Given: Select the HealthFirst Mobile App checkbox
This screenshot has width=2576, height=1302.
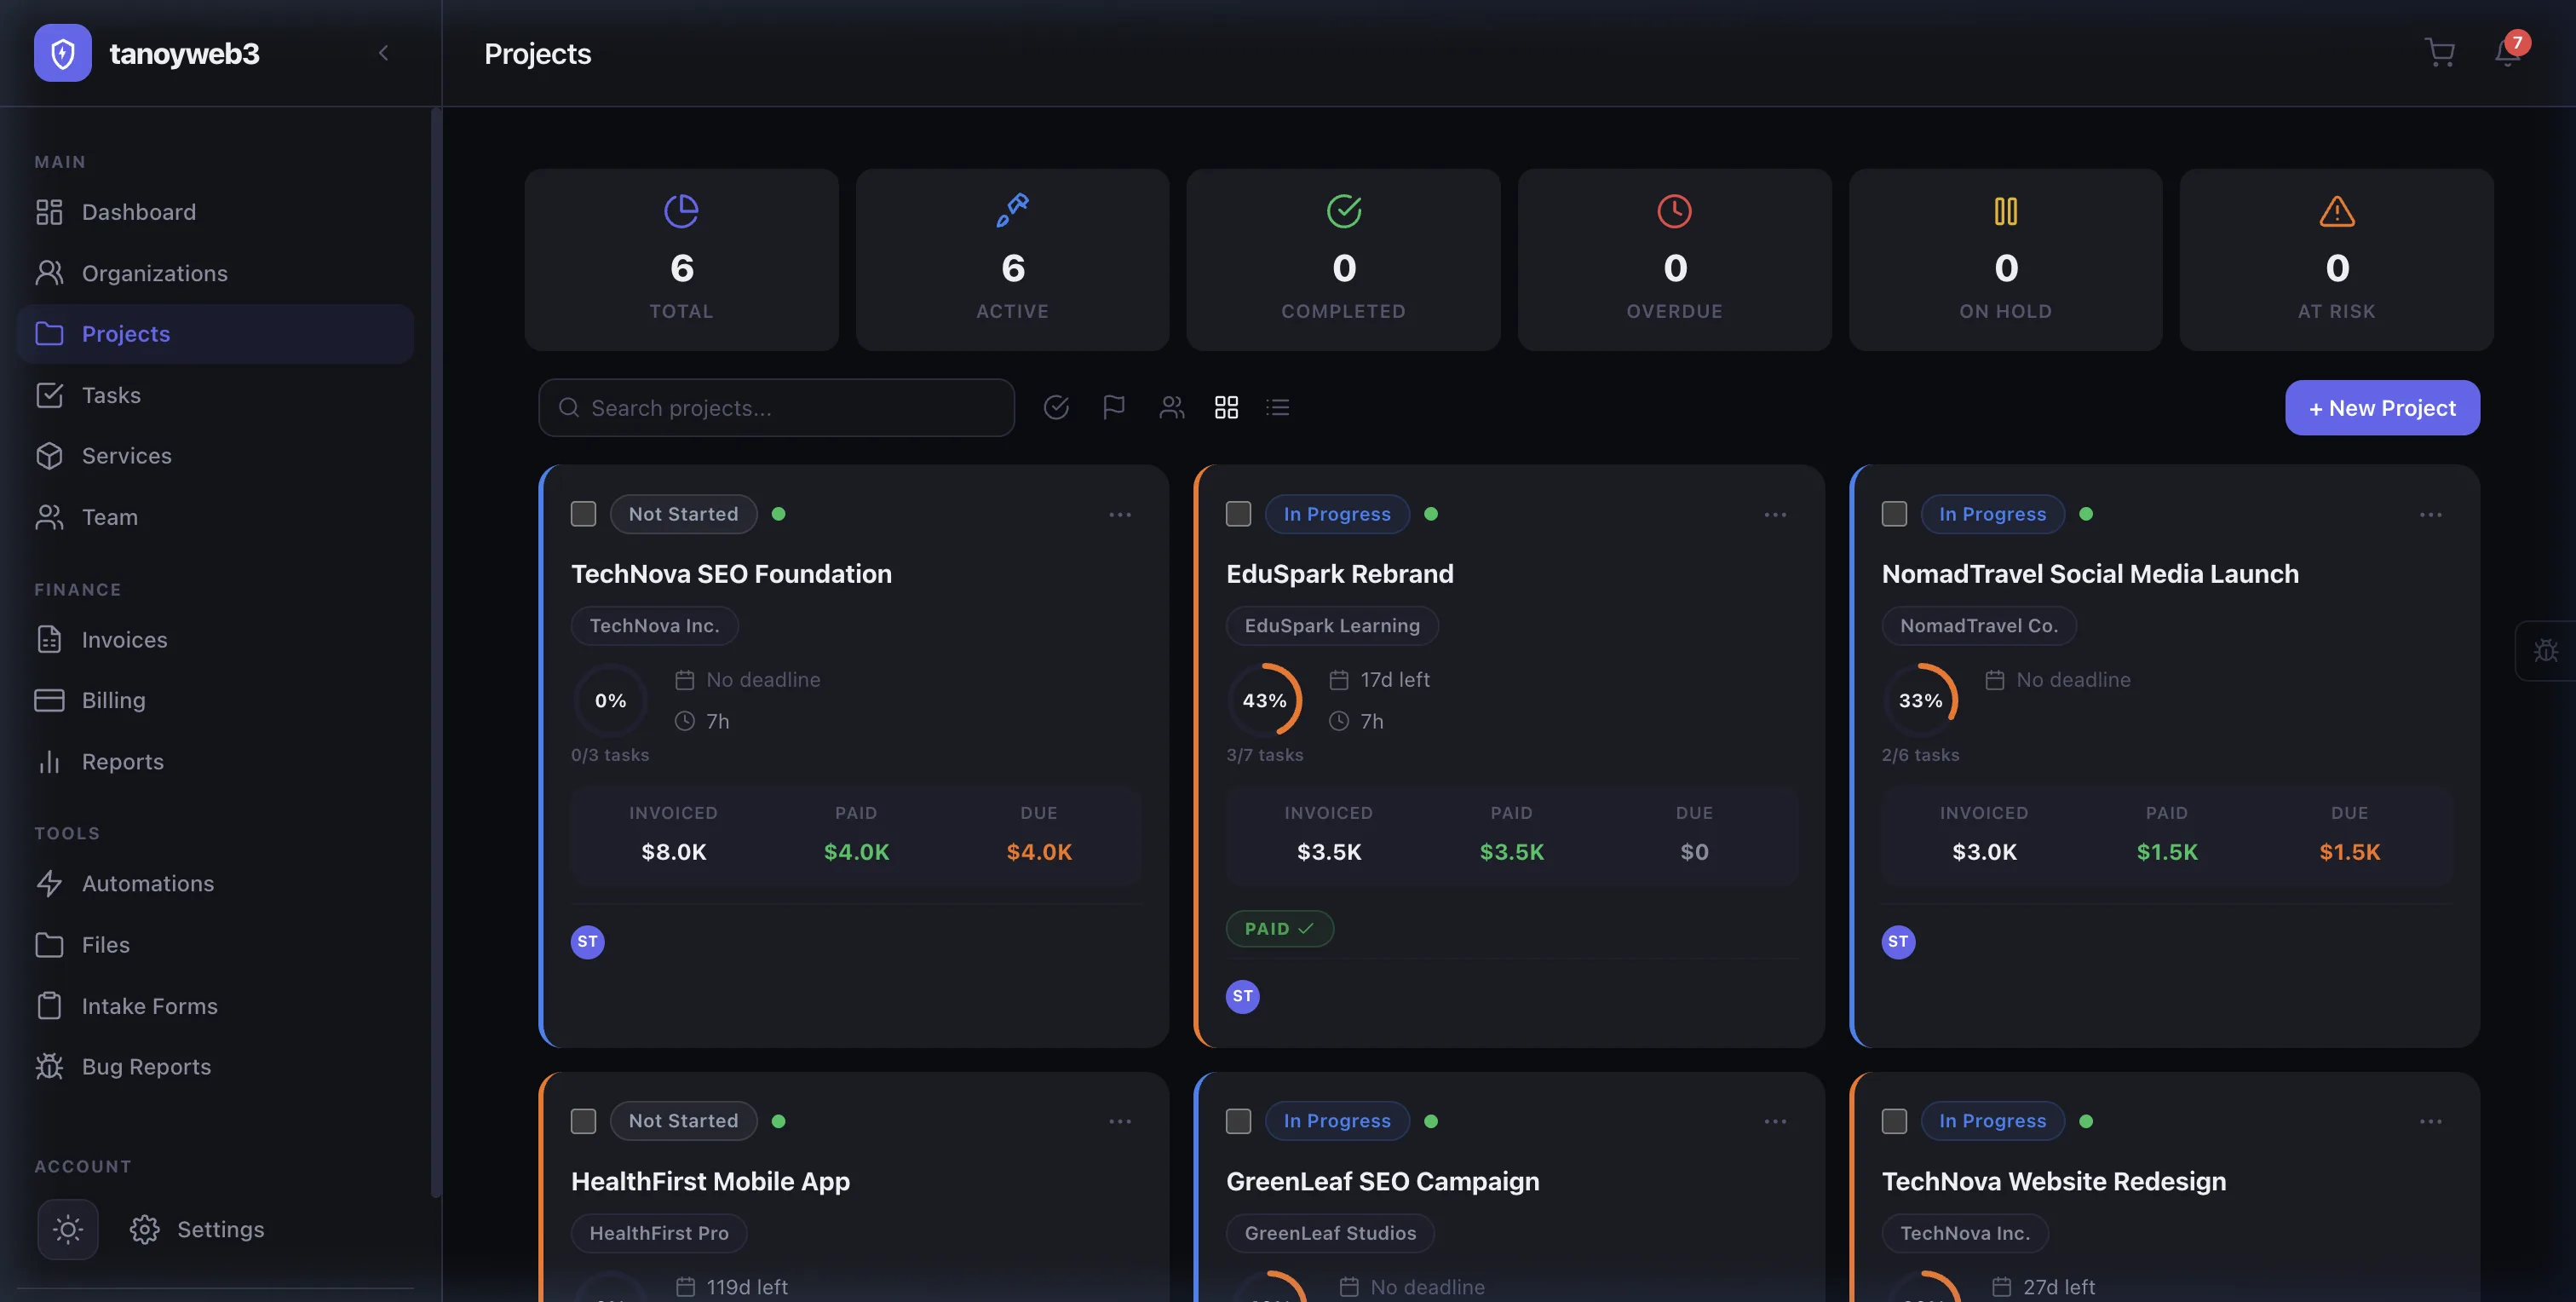Looking at the screenshot, I should (x=583, y=1121).
